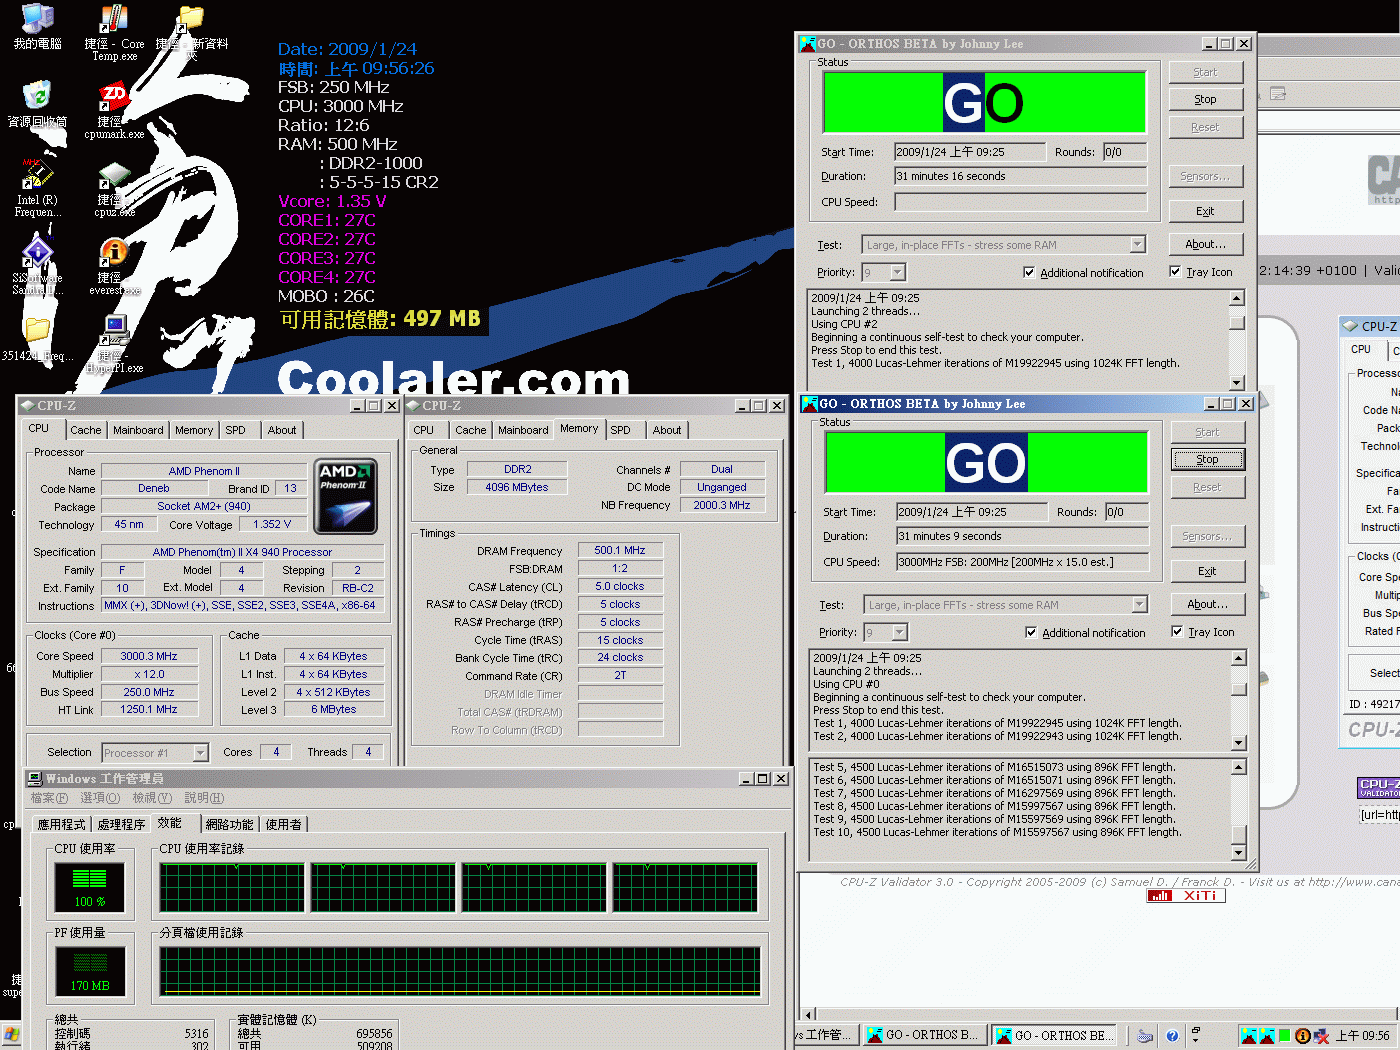The width and height of the screenshot is (1400, 1050).
Task: Click scroll-up arrow of Test 5–10 log list
Action: click(x=1239, y=767)
